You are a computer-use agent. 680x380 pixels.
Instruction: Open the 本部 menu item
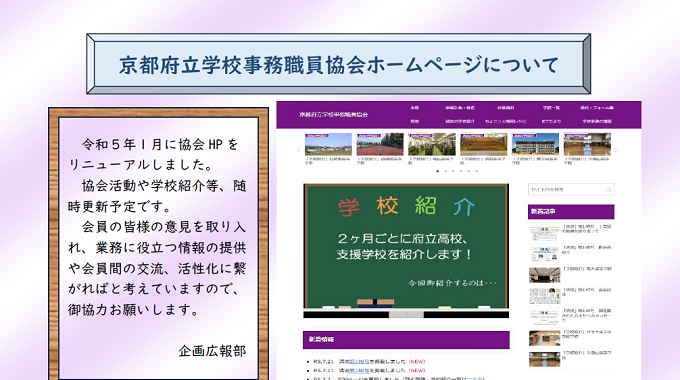[x=415, y=108]
